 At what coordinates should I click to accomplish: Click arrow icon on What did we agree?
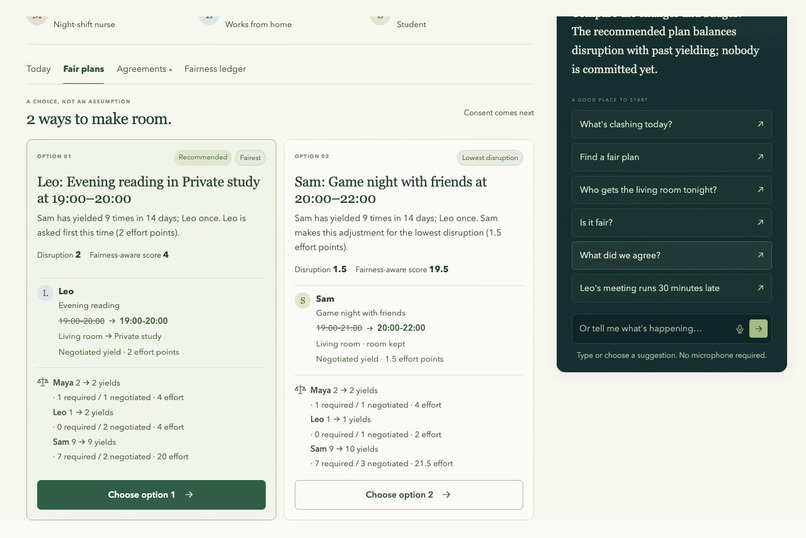(760, 255)
